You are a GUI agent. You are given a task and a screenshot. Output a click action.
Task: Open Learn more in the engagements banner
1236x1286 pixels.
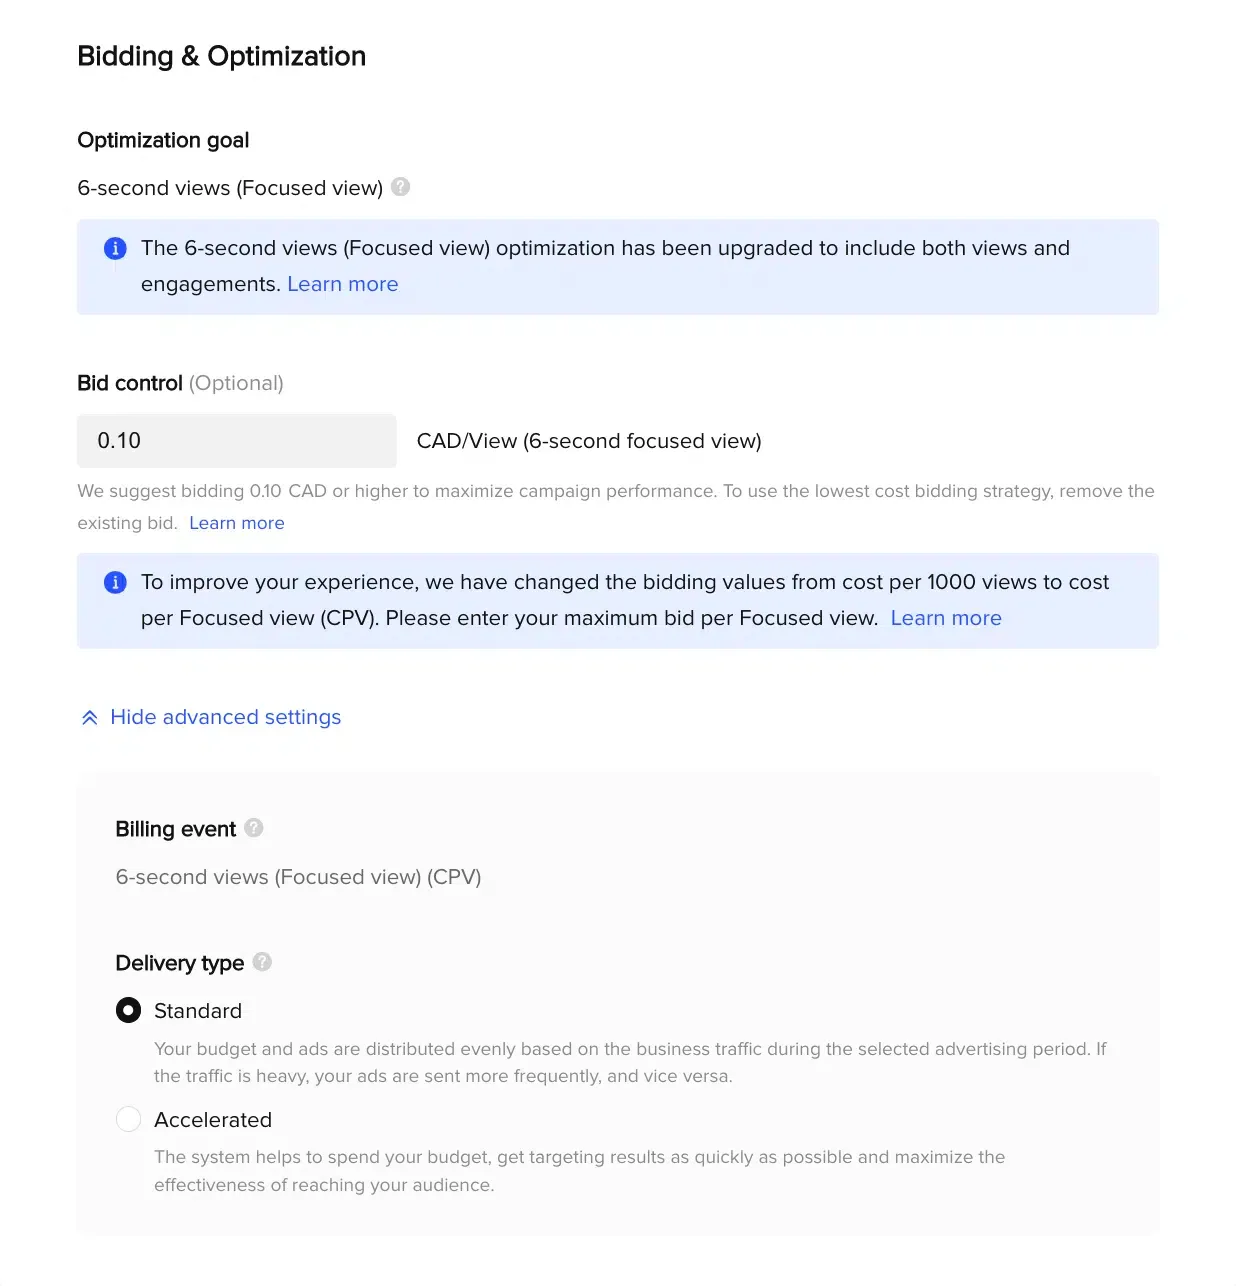pyautogui.click(x=342, y=284)
